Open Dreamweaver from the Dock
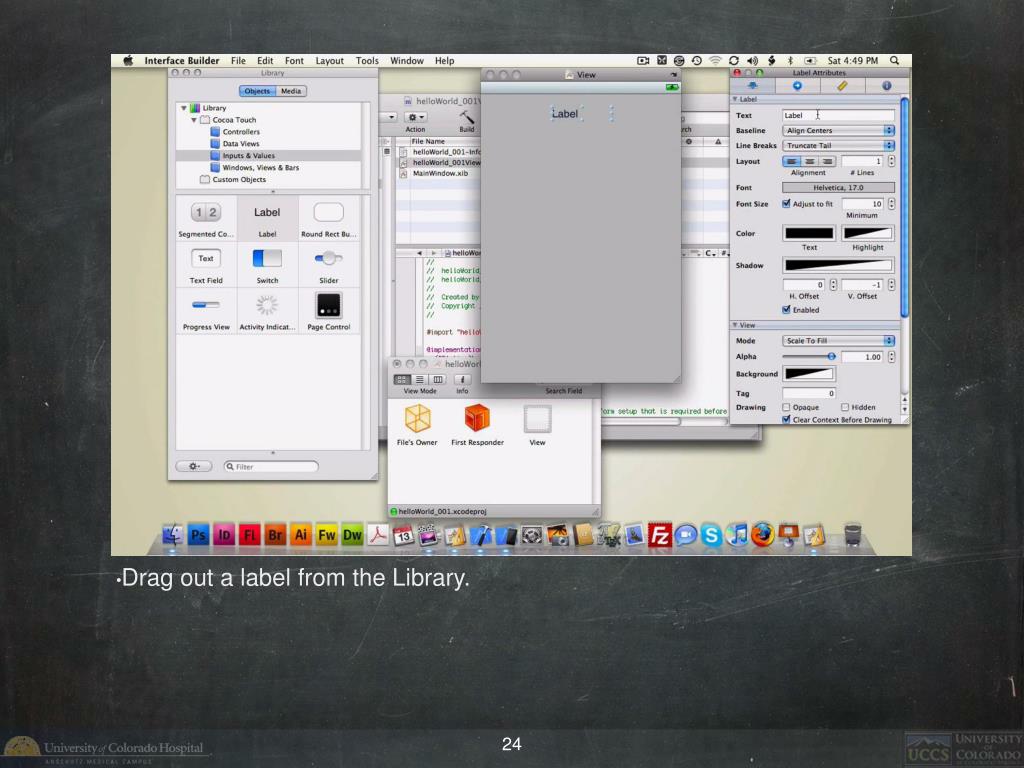The image size is (1024, 768). (x=352, y=536)
